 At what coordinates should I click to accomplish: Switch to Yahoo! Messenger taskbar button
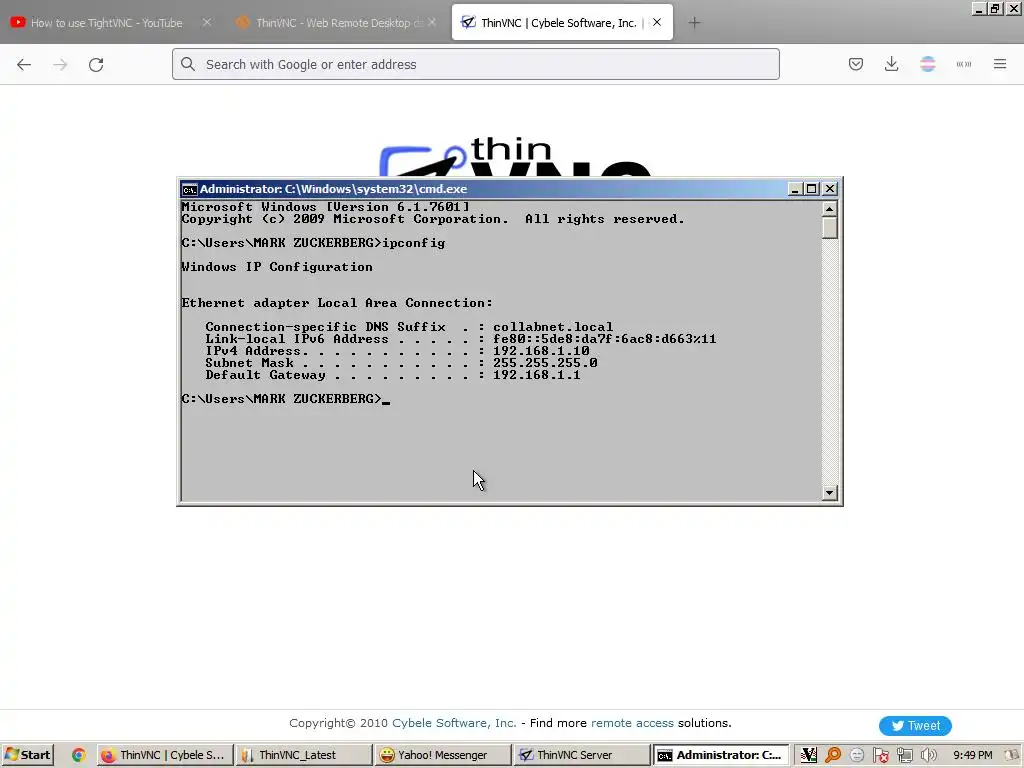(x=442, y=755)
